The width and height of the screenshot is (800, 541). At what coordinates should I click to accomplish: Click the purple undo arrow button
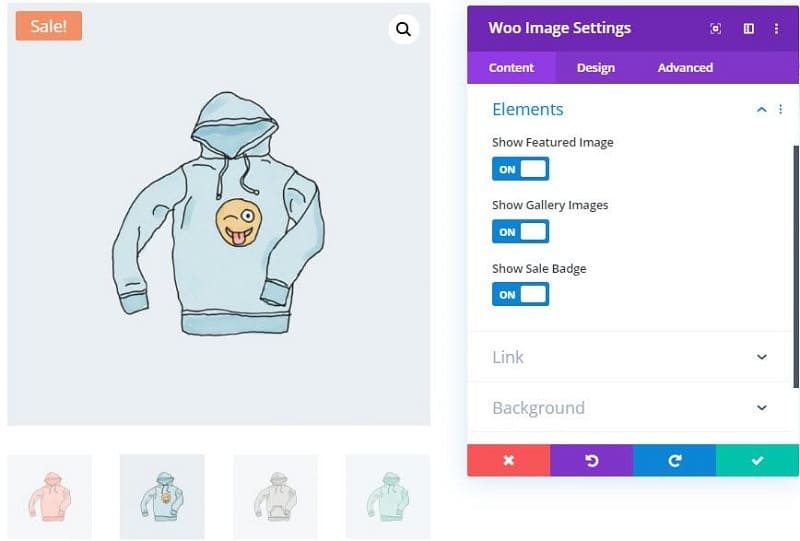point(592,460)
